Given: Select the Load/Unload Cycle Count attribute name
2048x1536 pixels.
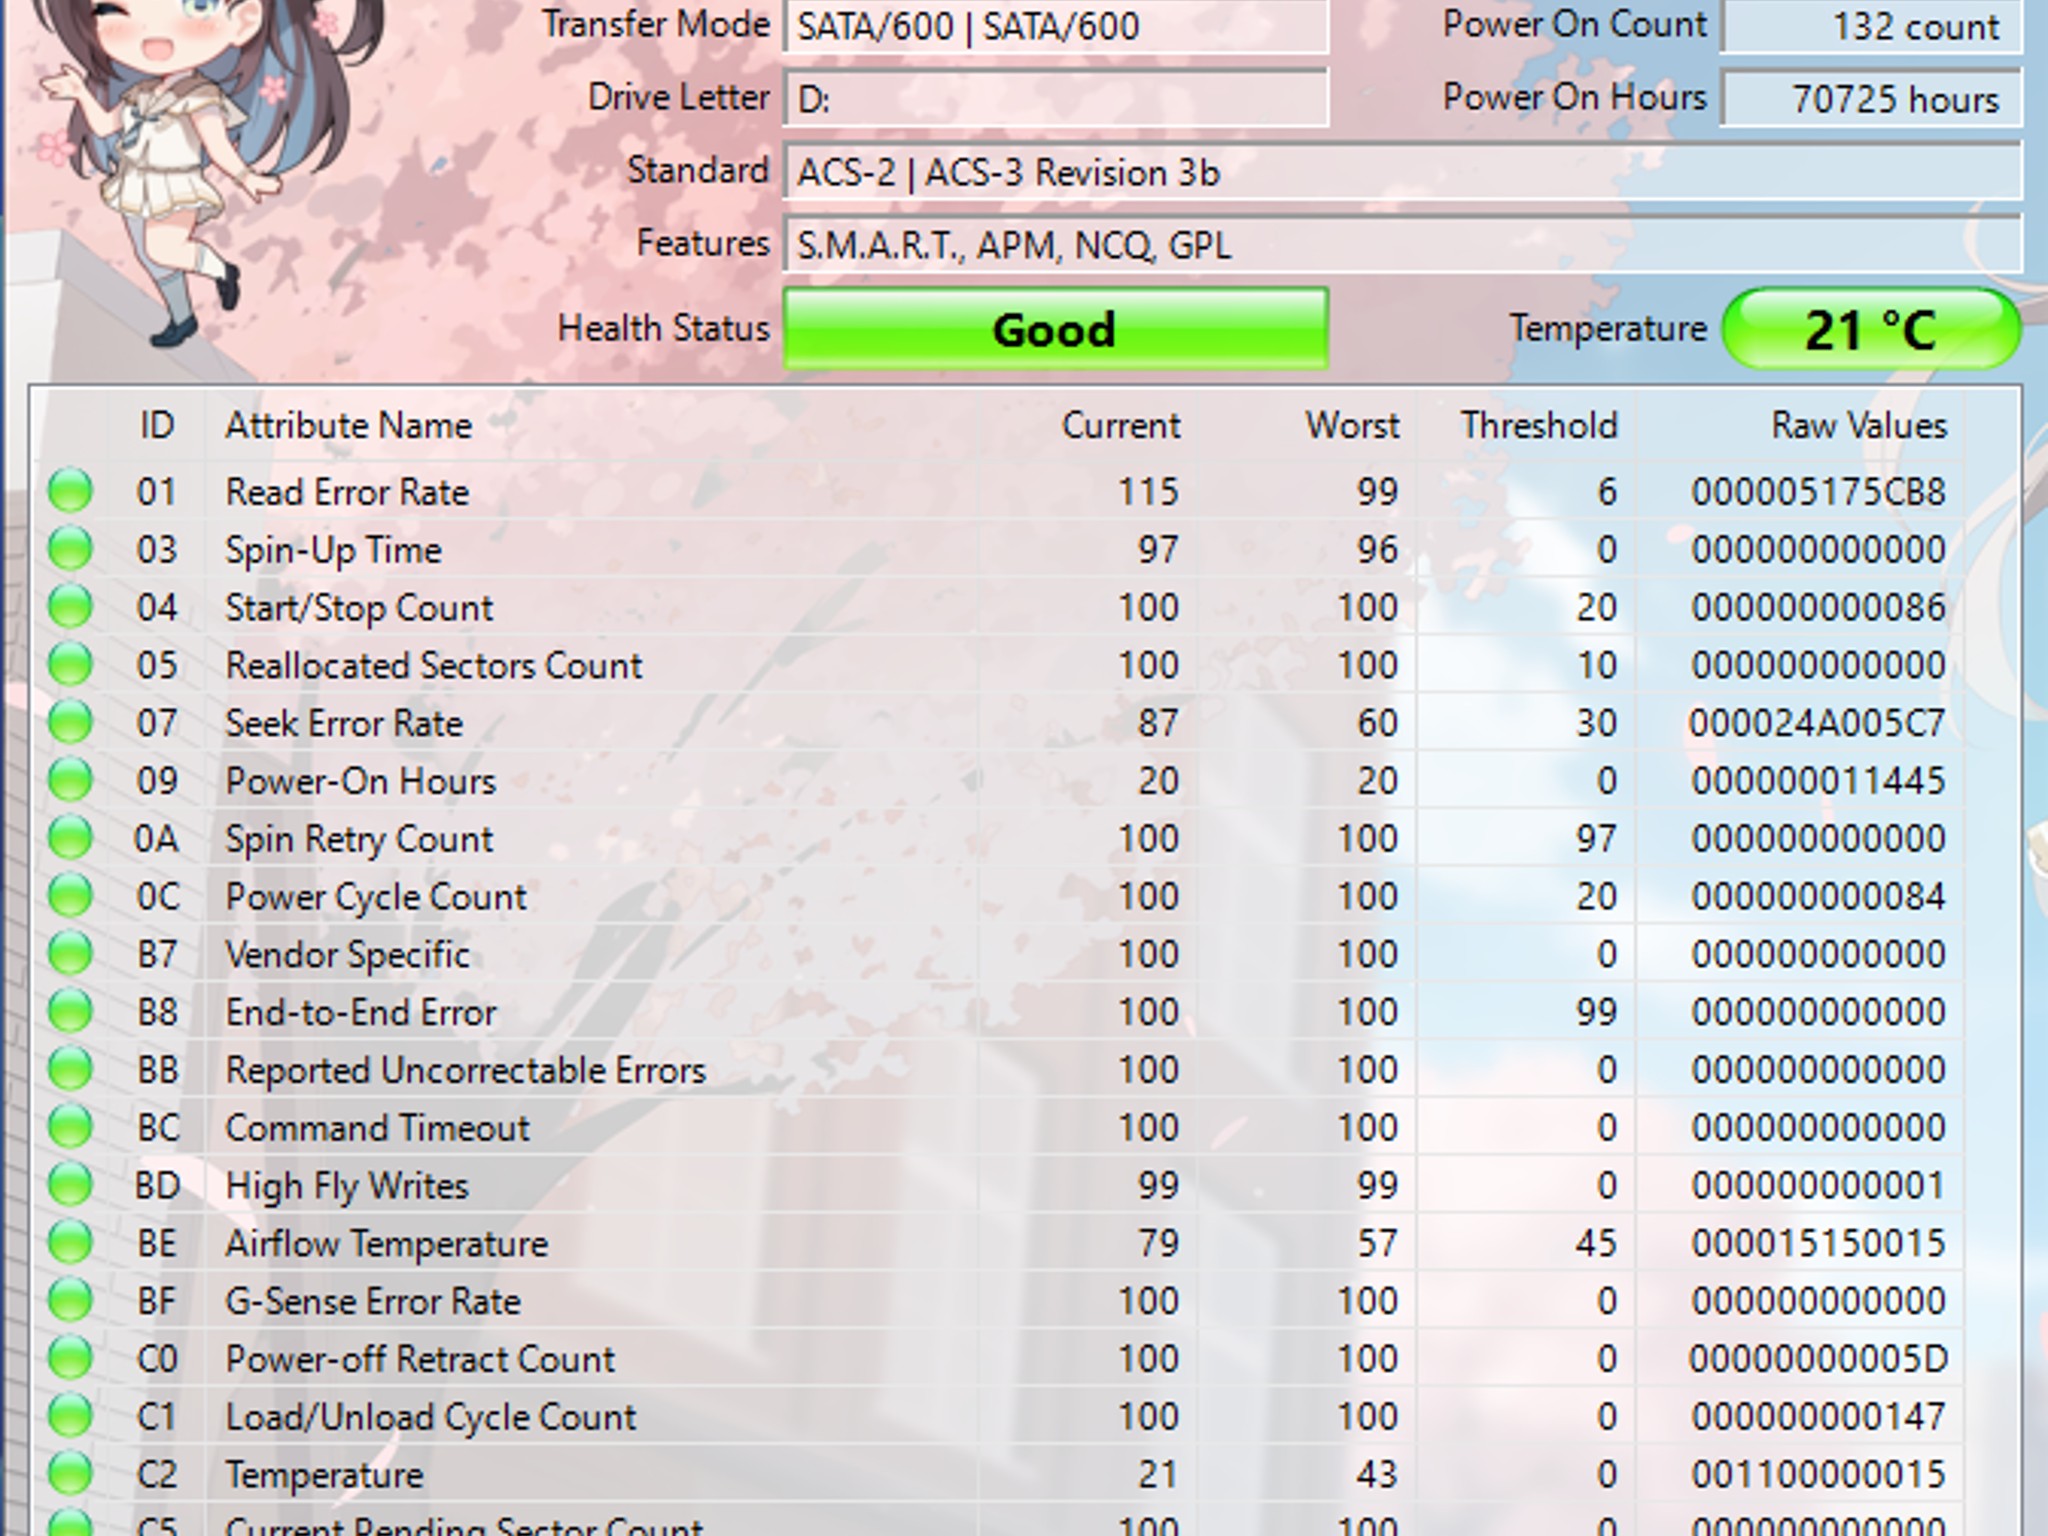Looking at the screenshot, I should point(431,1417).
